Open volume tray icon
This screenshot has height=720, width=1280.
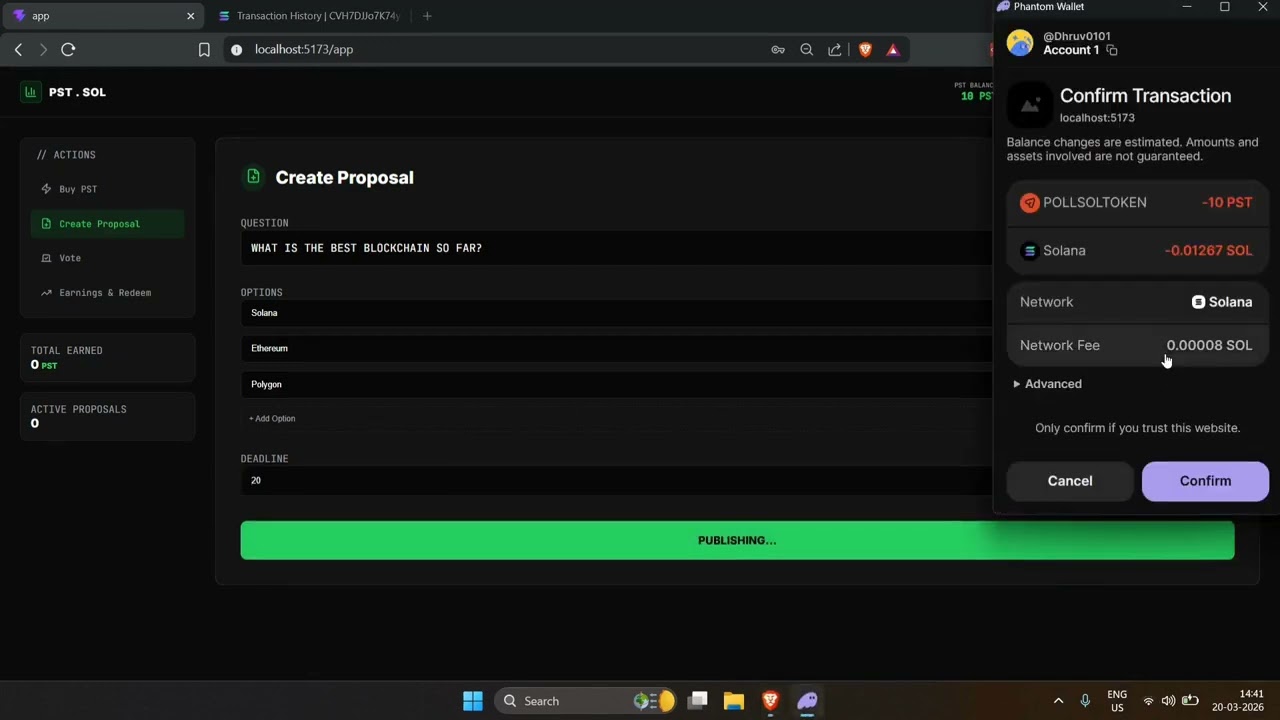tap(1168, 701)
